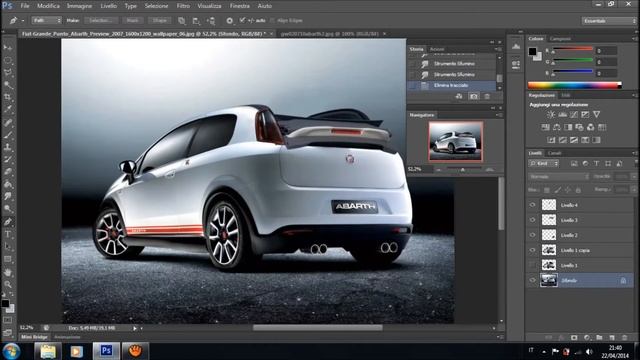Open the Filtro menu
640x360 pixels.
(x=183, y=6)
